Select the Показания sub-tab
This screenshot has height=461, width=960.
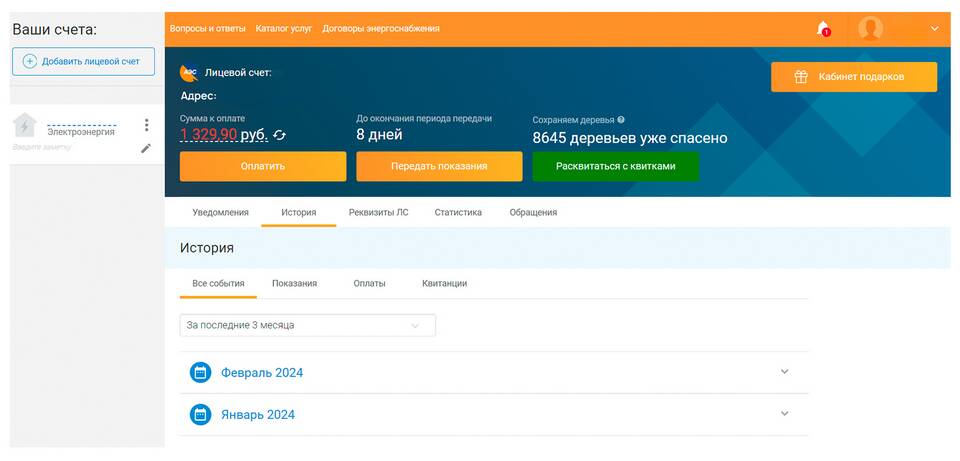coord(294,283)
